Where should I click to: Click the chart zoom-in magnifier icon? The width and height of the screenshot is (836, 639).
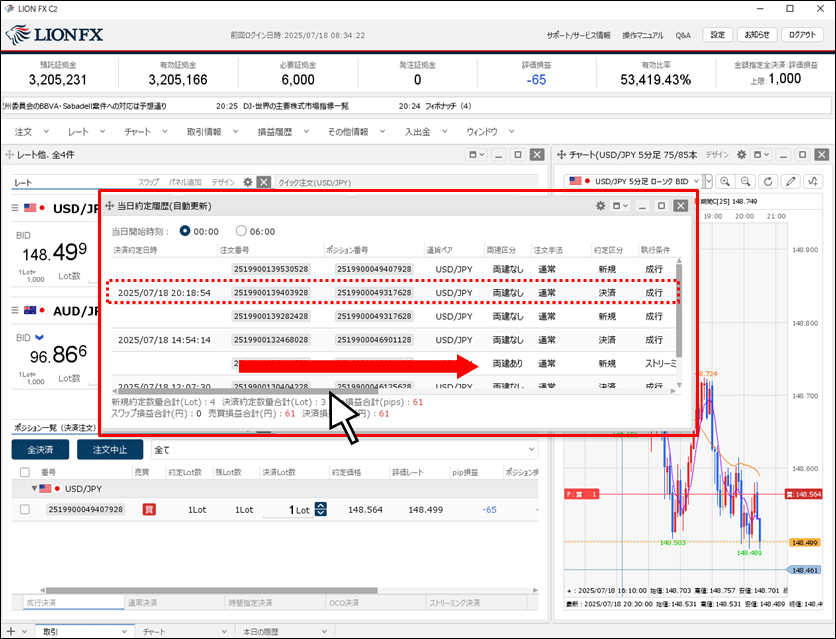[x=723, y=181]
